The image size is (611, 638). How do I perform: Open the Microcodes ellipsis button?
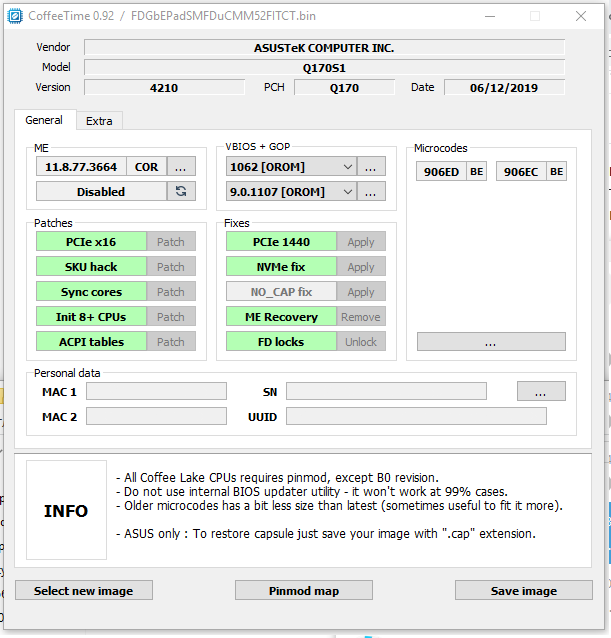coord(491,341)
